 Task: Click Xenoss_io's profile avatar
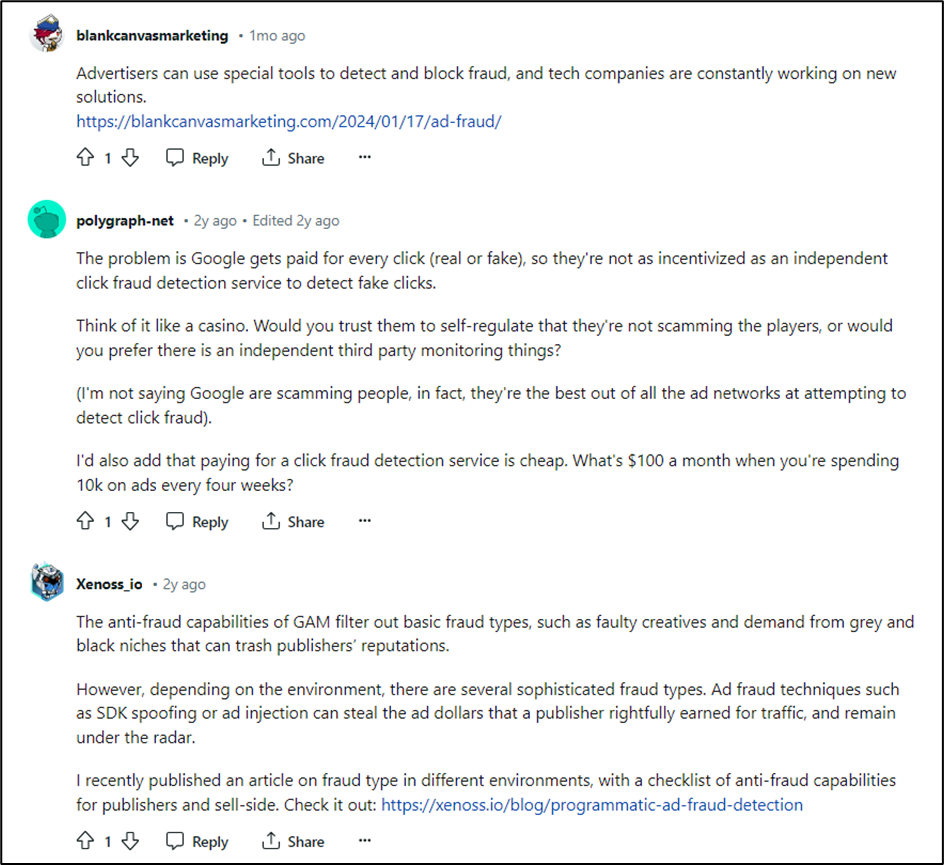coord(44,584)
